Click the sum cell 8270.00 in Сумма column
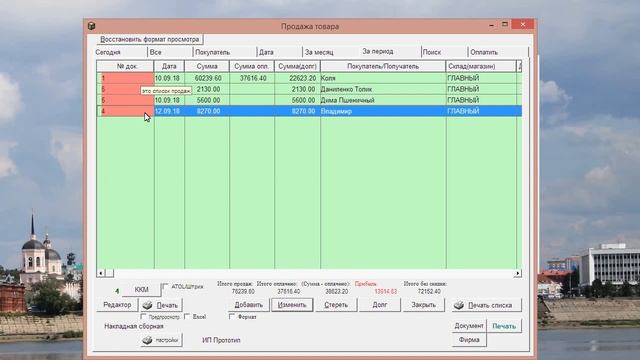 click(207, 111)
